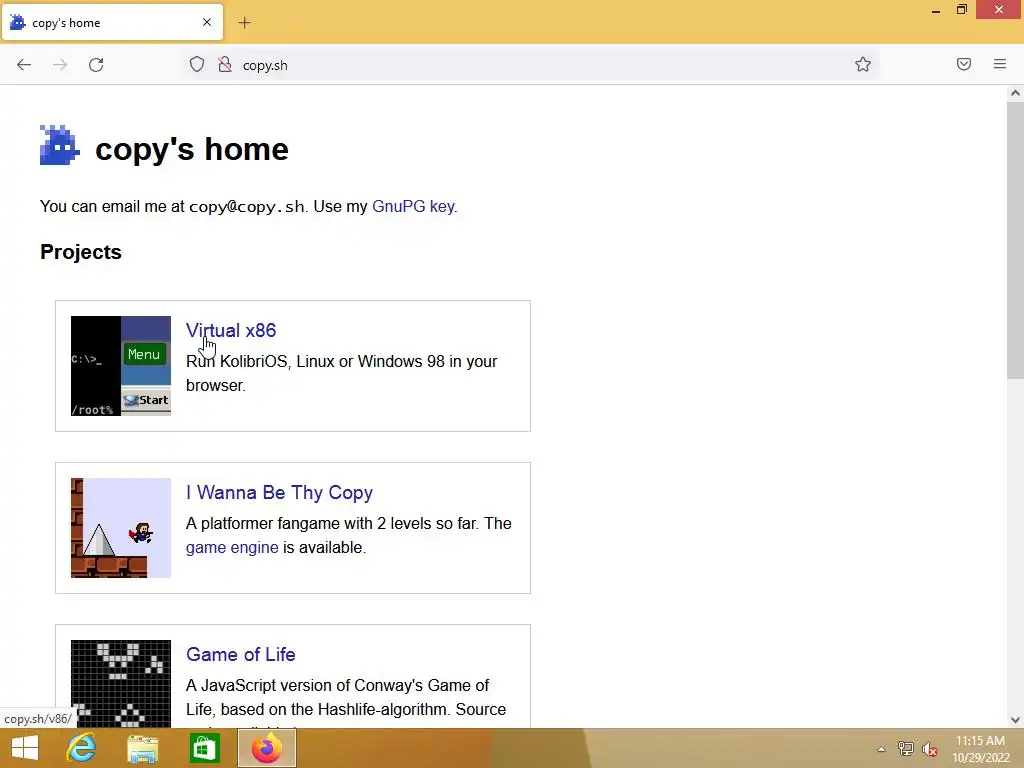Viewport: 1024px width, 768px height.
Task: Click the forward navigation arrow
Action: [x=60, y=65]
